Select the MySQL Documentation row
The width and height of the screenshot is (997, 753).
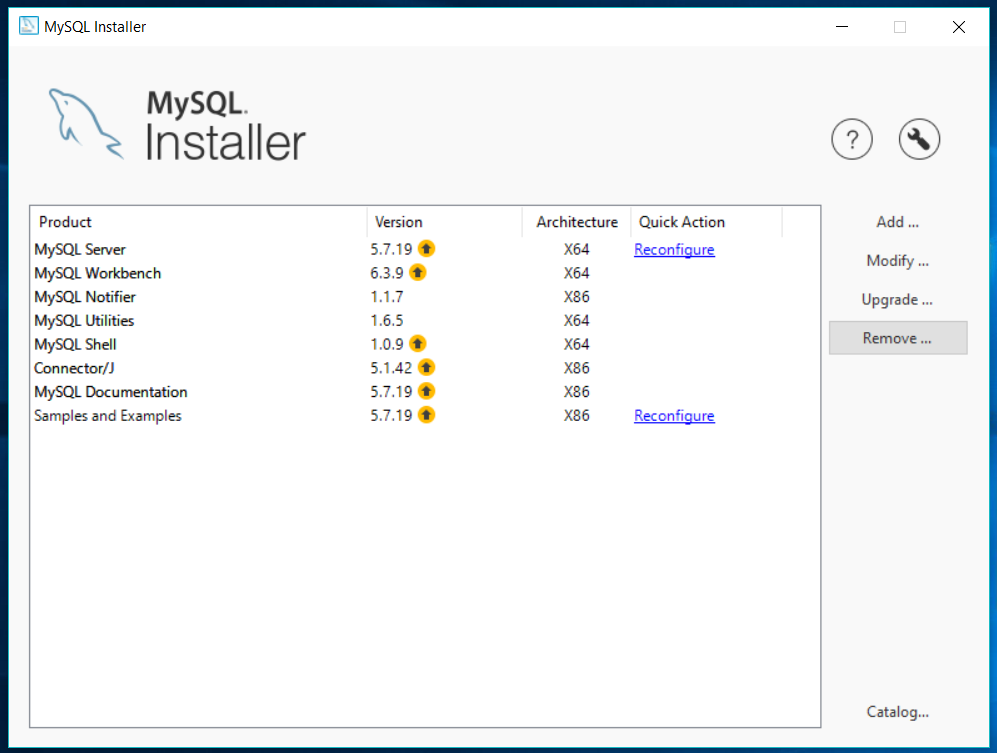click(x=425, y=392)
